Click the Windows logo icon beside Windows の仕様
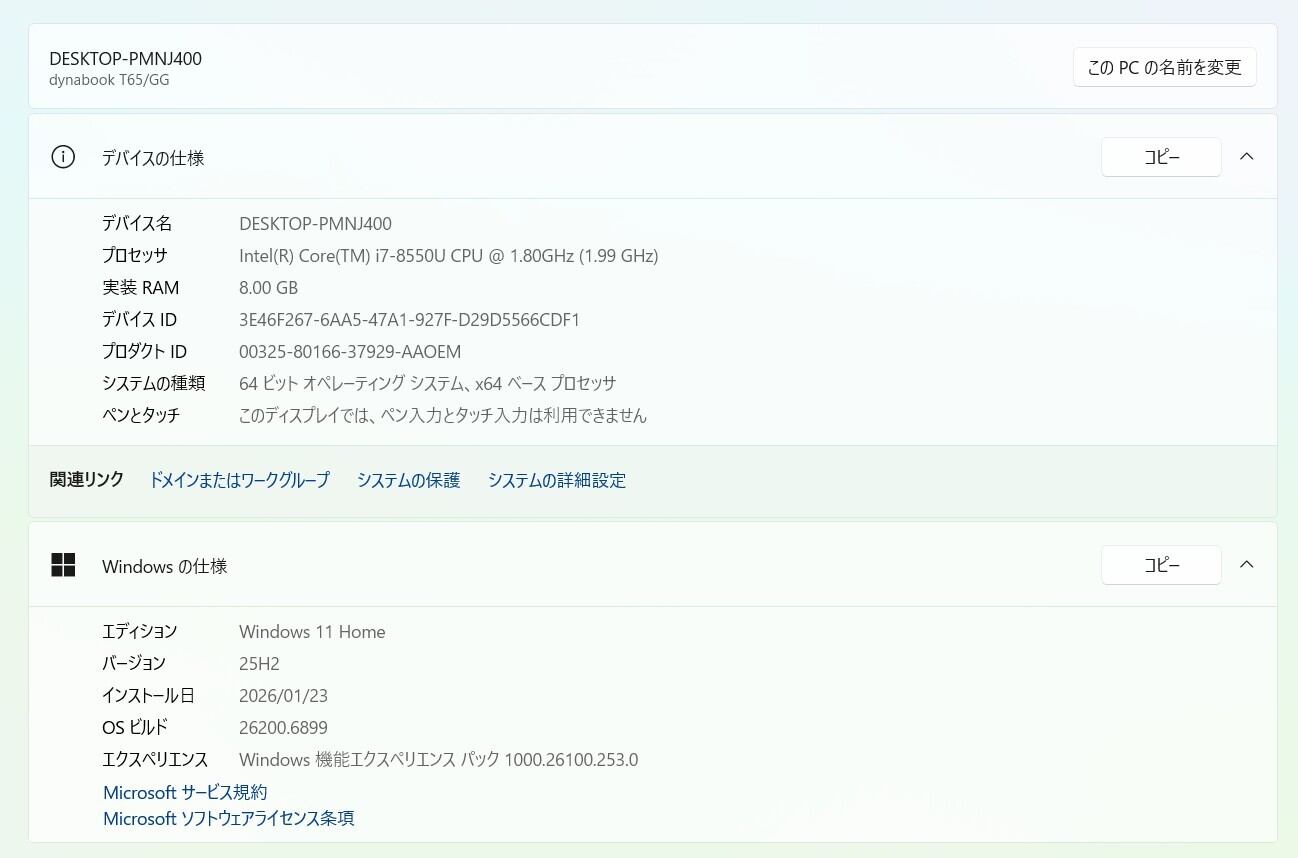1298x858 pixels. tap(63, 565)
